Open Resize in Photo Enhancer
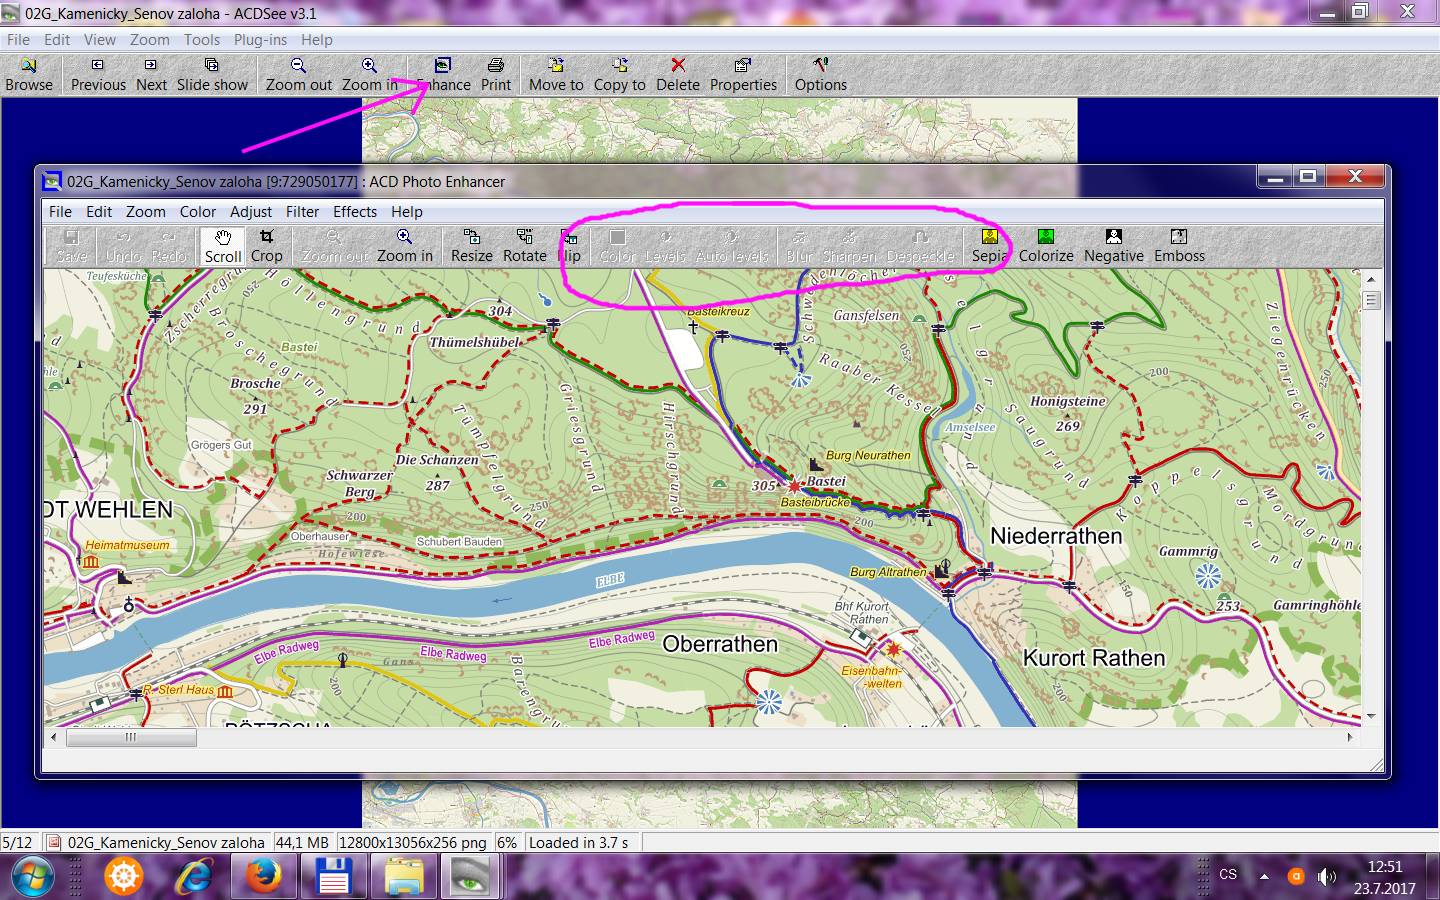 (472, 246)
